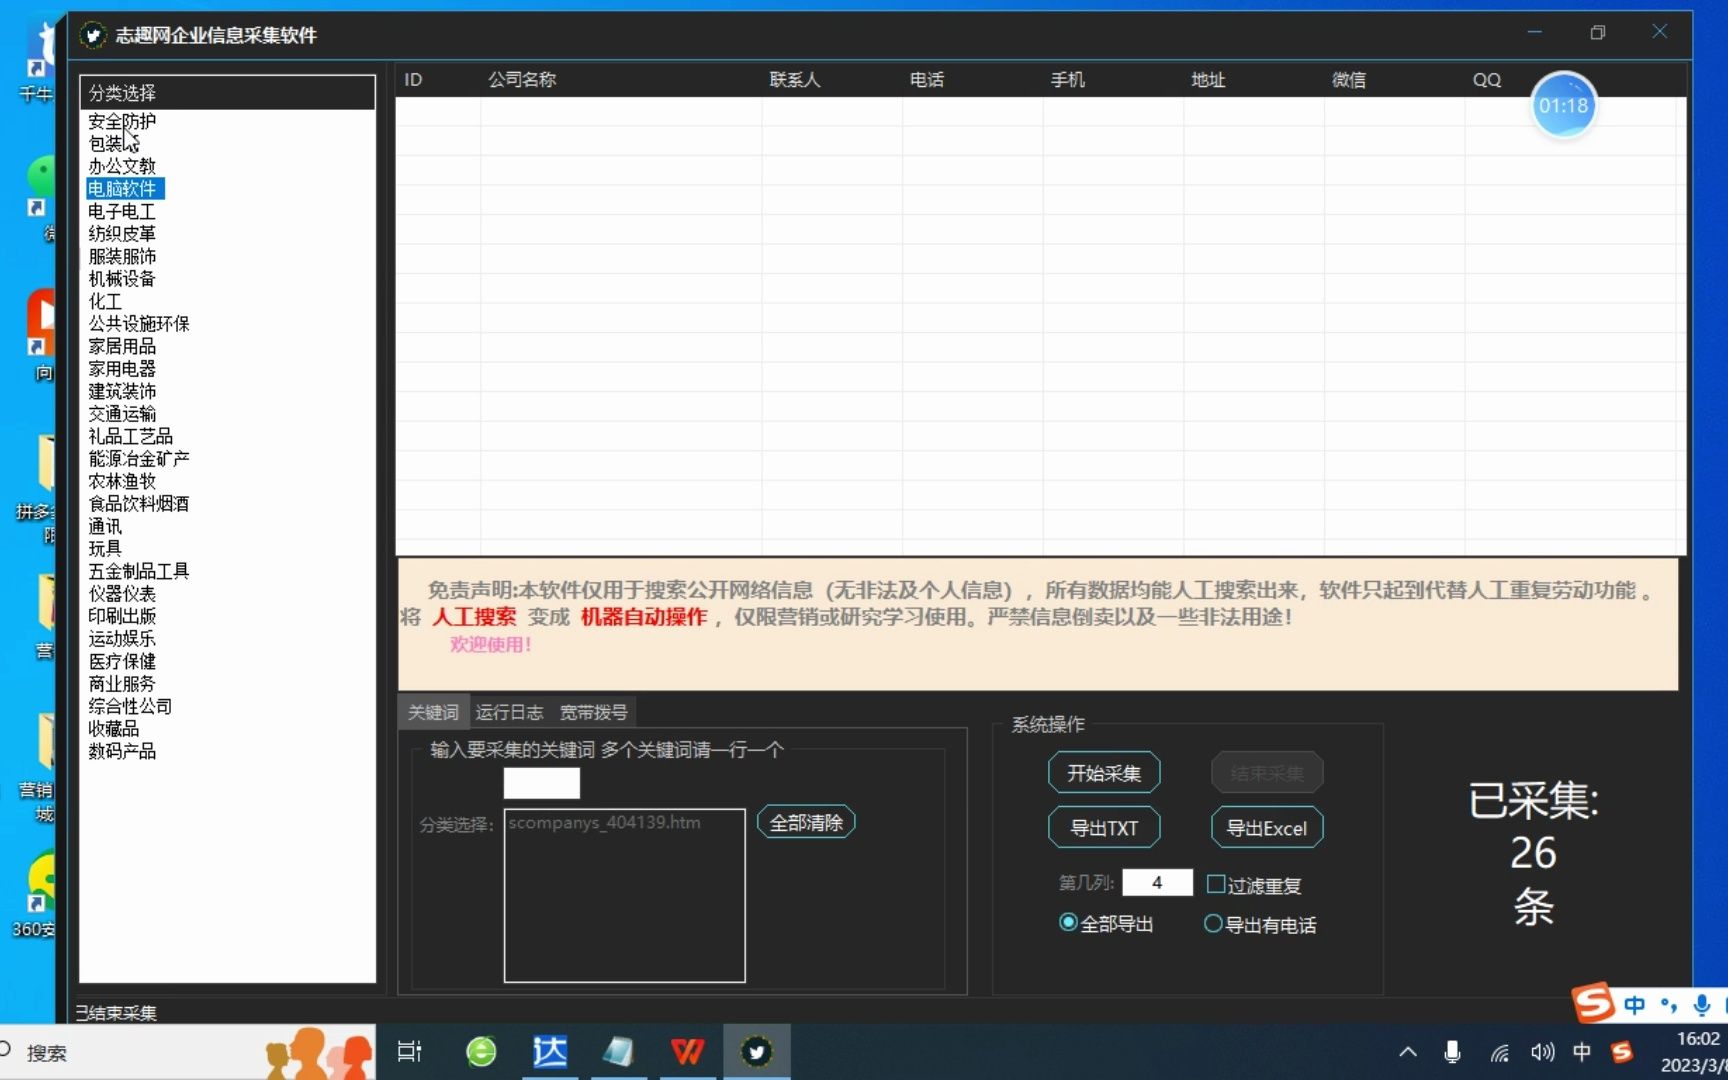Open WPS Office from the taskbar
Image resolution: width=1728 pixels, height=1080 pixels.
pos(687,1052)
